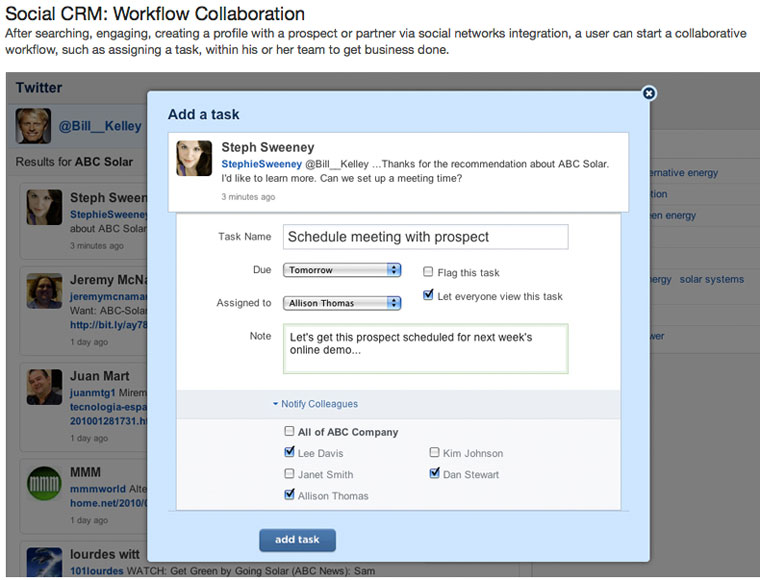Uncheck Lee Davis notification
This screenshot has width=760, height=580.
(289, 452)
